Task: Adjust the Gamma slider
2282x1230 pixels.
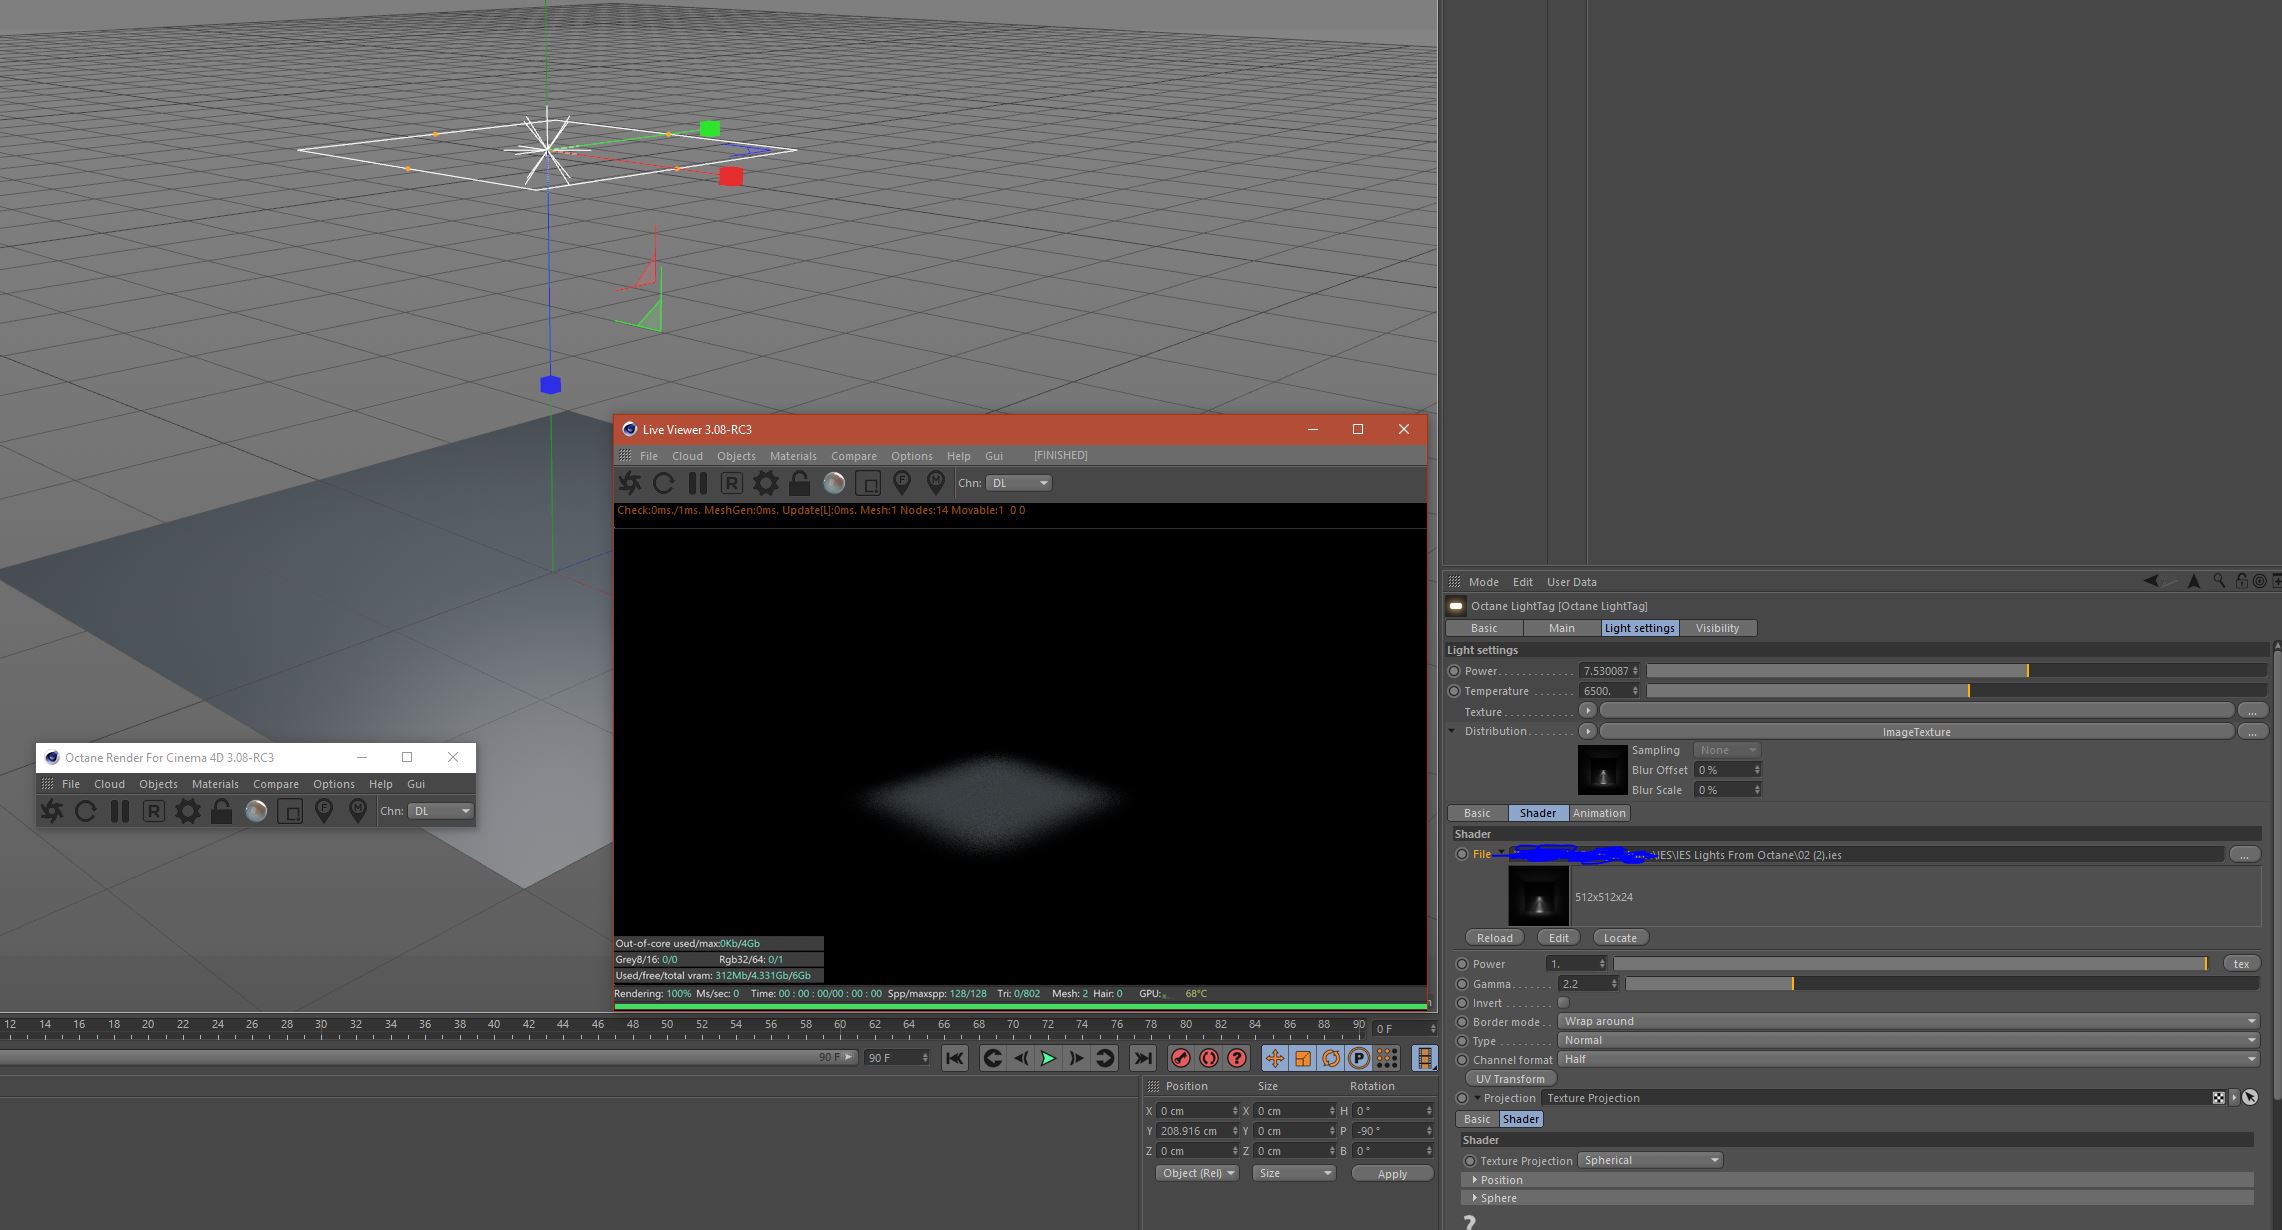Action: [1792, 984]
